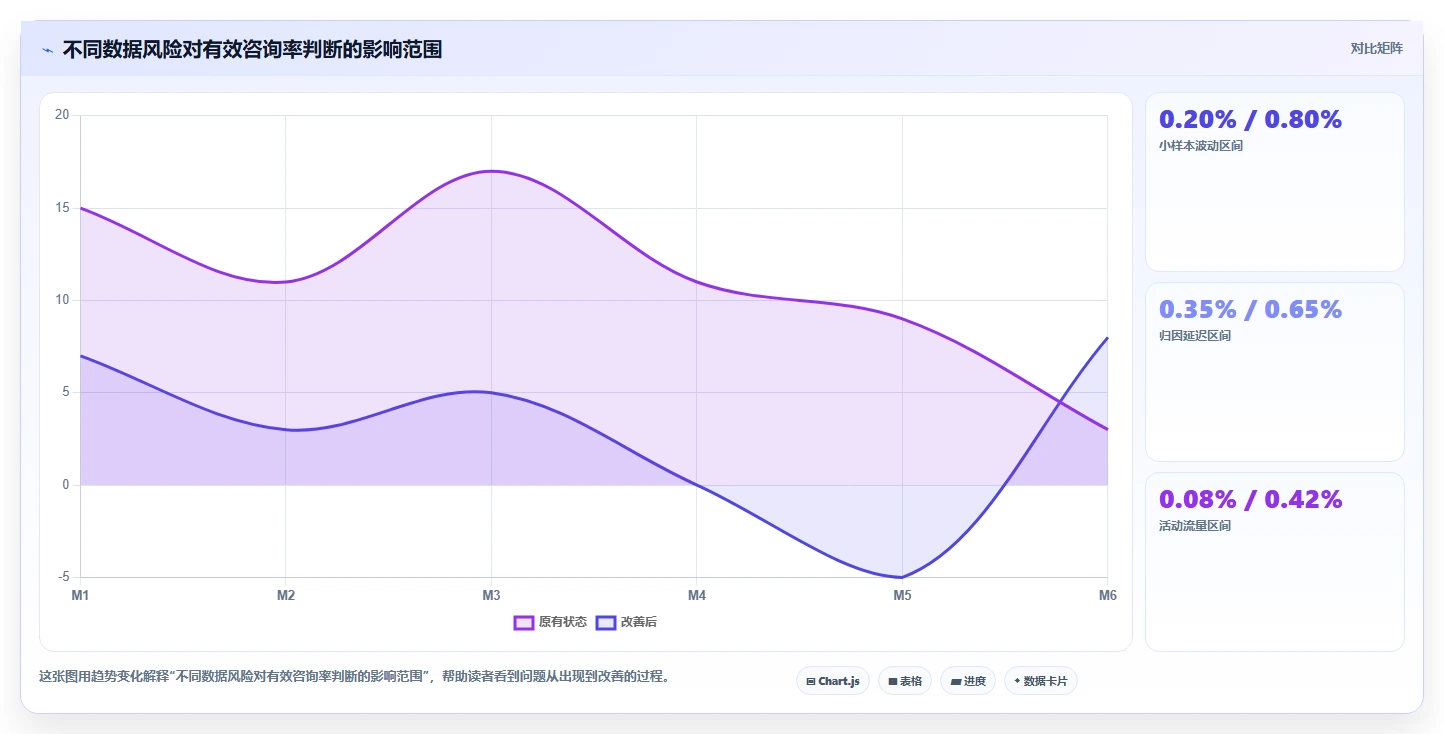Select the Chart.js tag chip
Image resolution: width=1444 pixels, height=734 pixels.
coord(833,681)
